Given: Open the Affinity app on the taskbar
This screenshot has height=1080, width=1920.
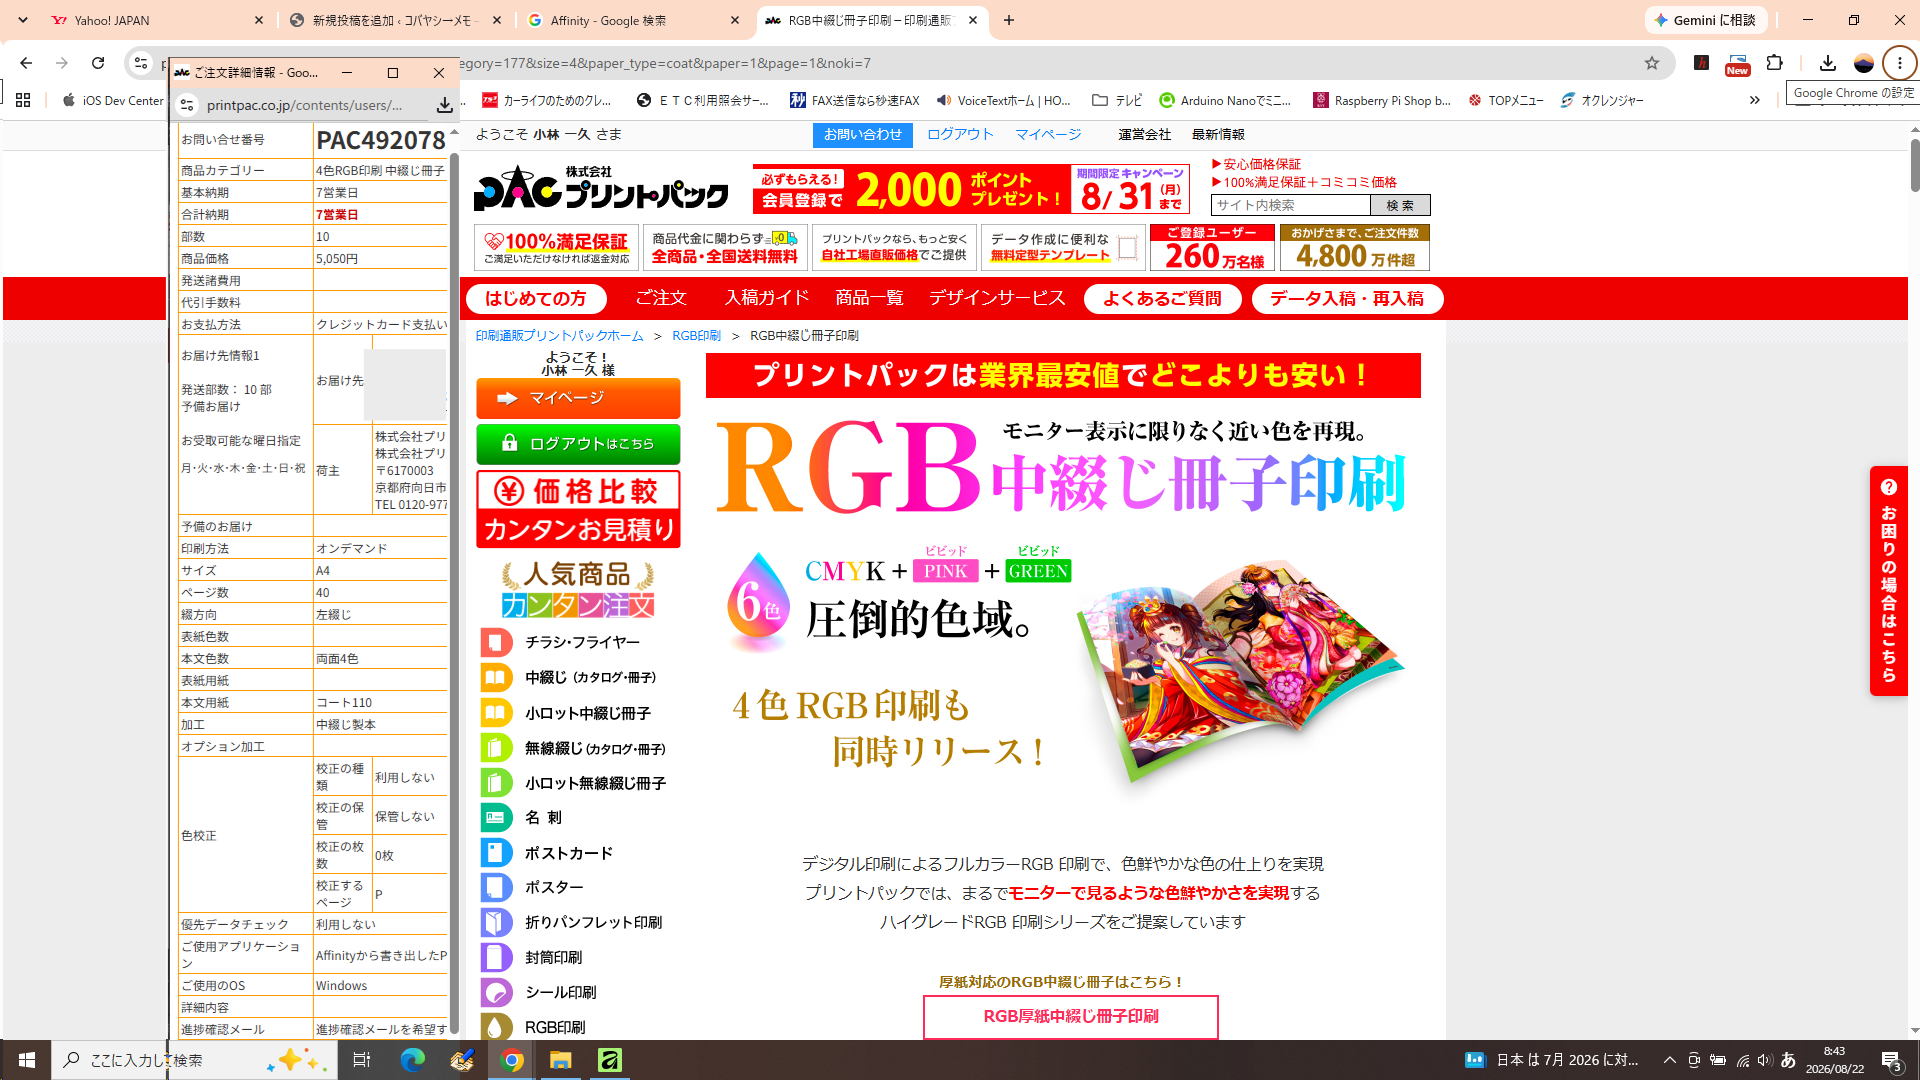Looking at the screenshot, I should (x=609, y=1060).
